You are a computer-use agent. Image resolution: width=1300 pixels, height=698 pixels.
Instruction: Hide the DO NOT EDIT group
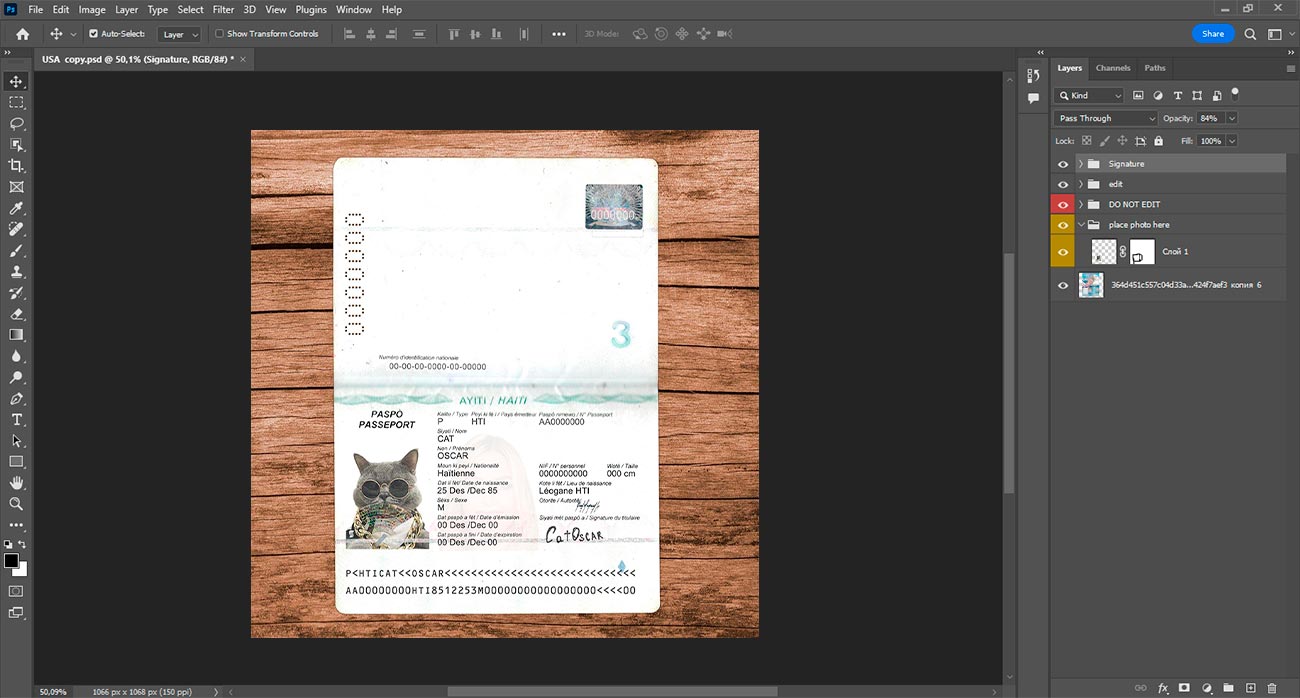click(x=1063, y=204)
